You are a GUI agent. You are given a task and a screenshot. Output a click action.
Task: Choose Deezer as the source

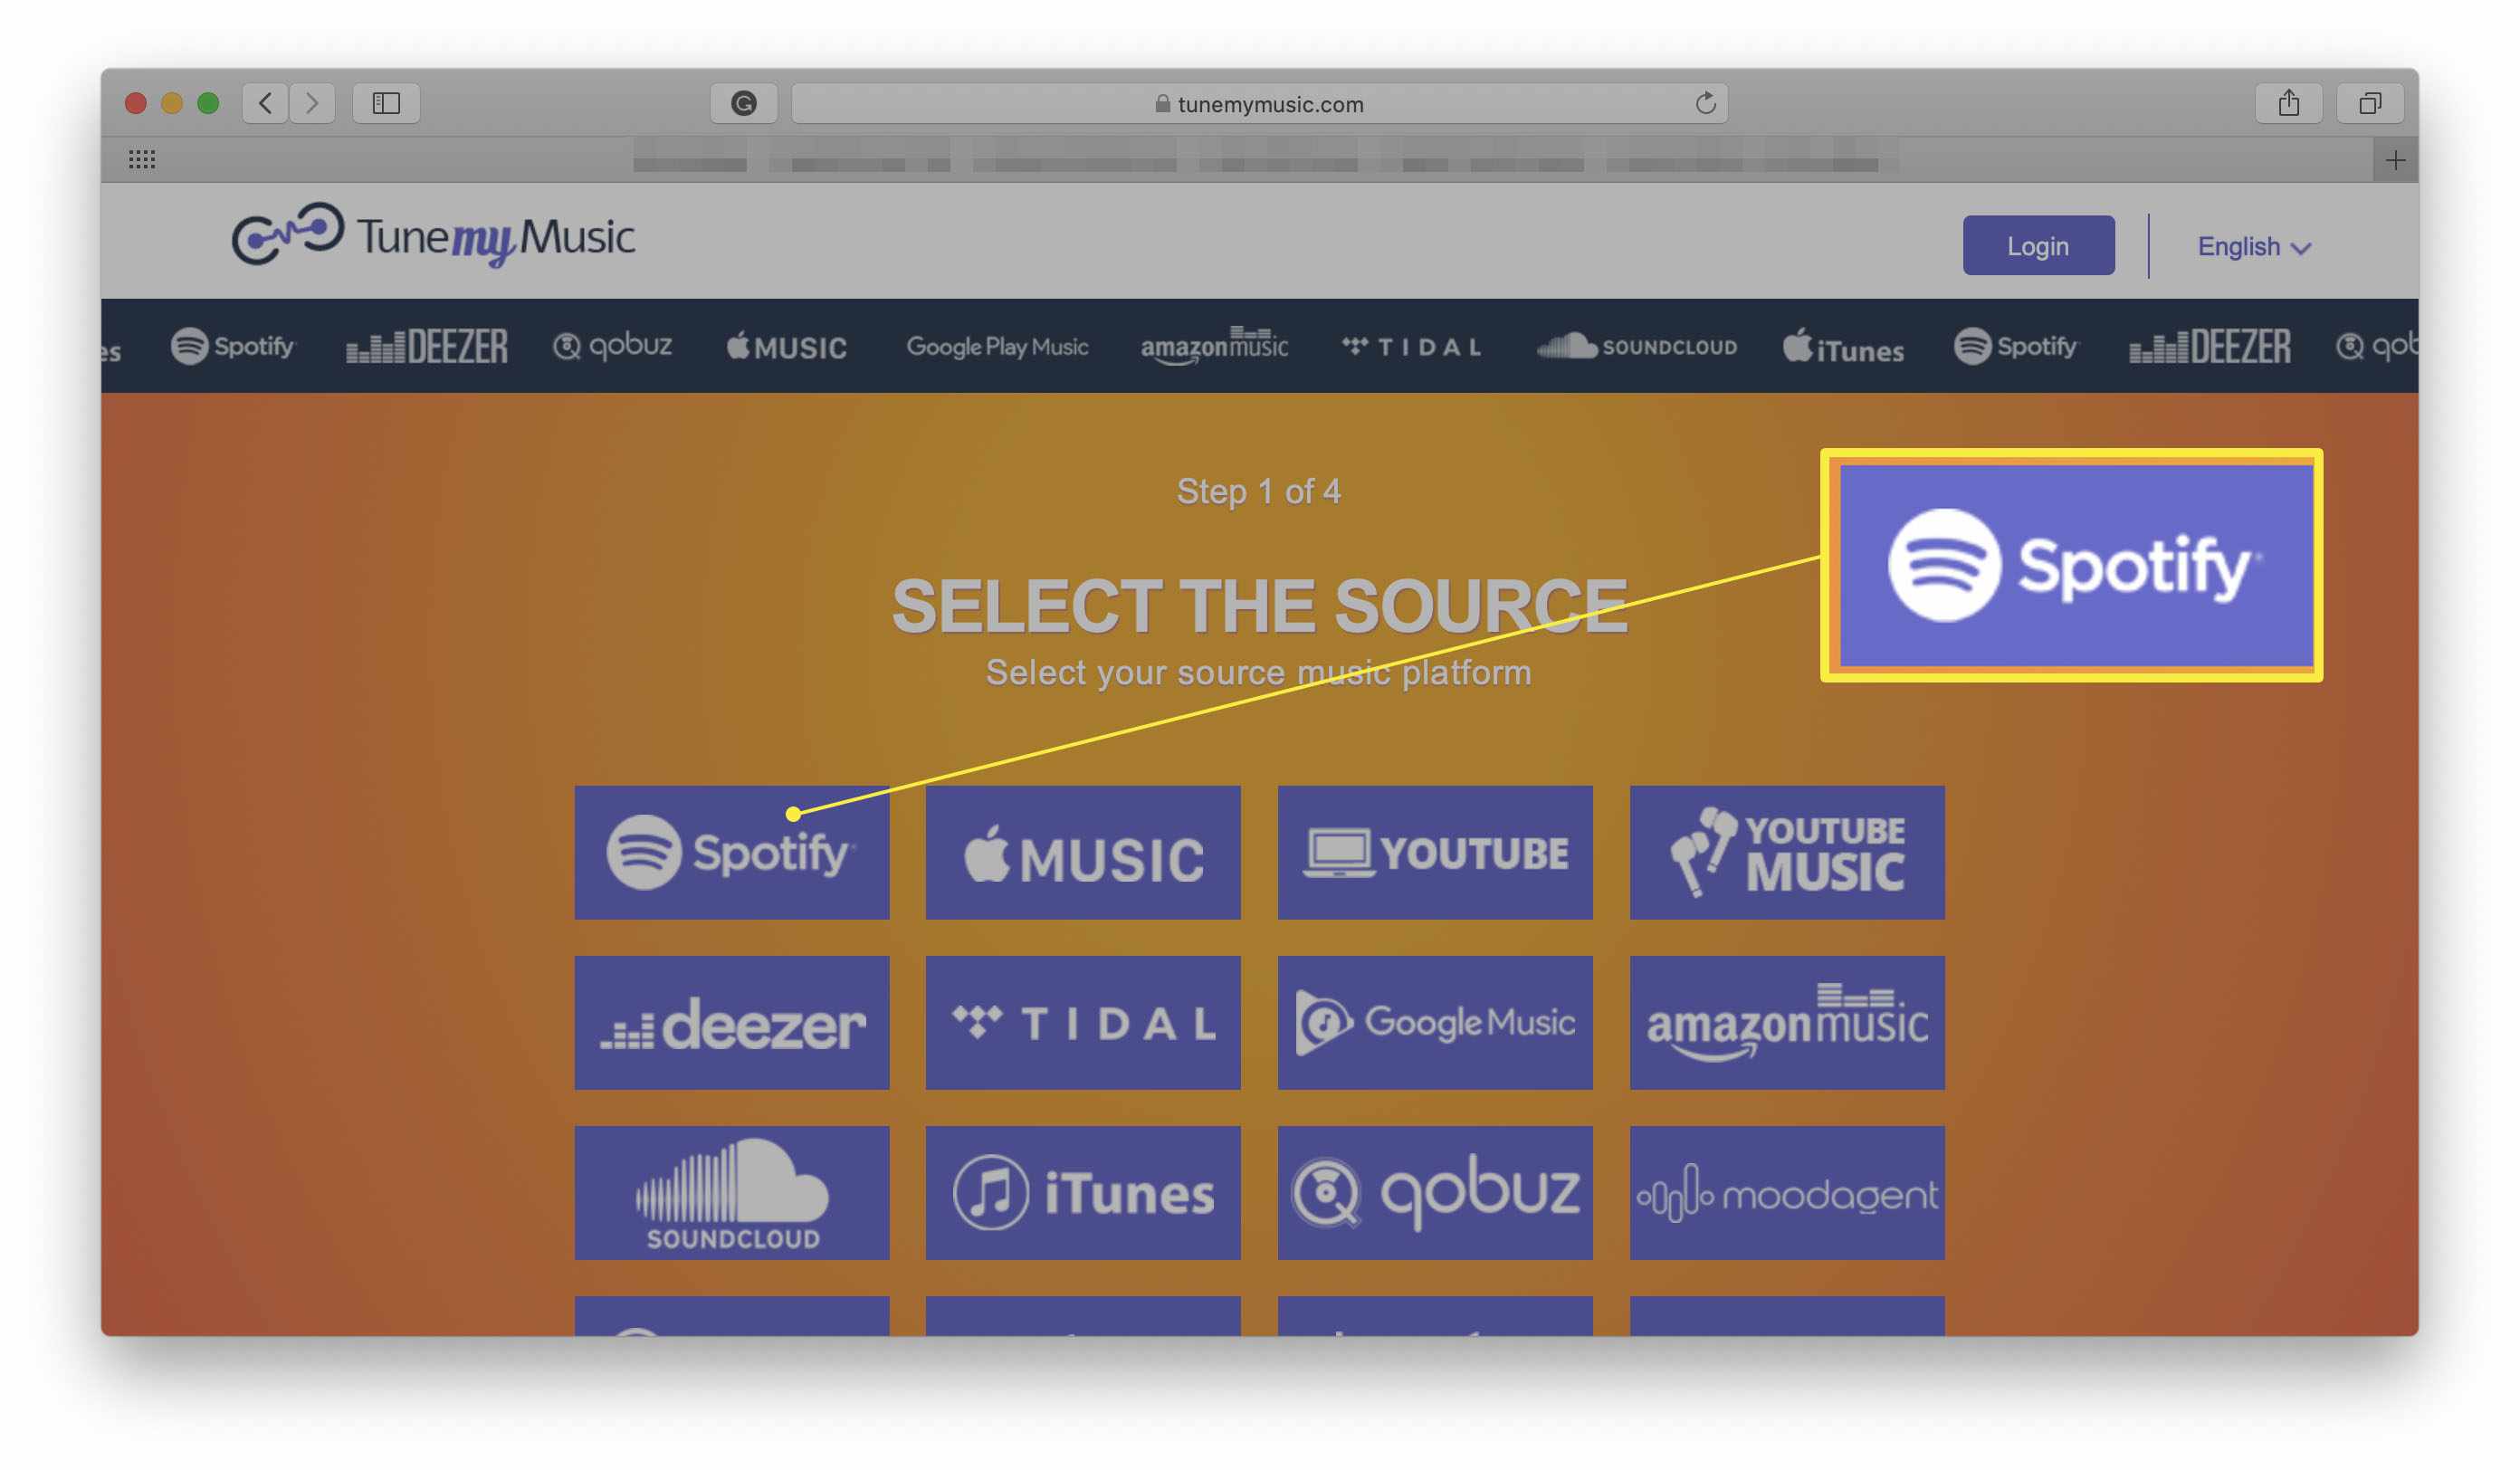pyautogui.click(x=731, y=1022)
